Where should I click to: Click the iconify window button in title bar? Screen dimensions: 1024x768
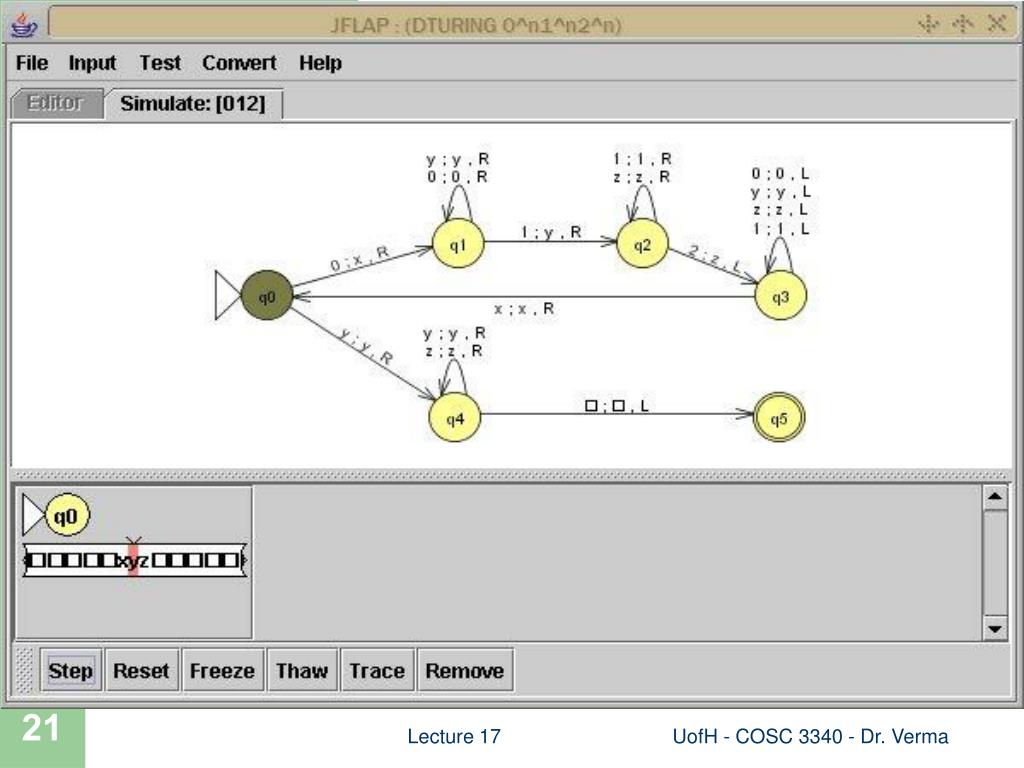(929, 24)
